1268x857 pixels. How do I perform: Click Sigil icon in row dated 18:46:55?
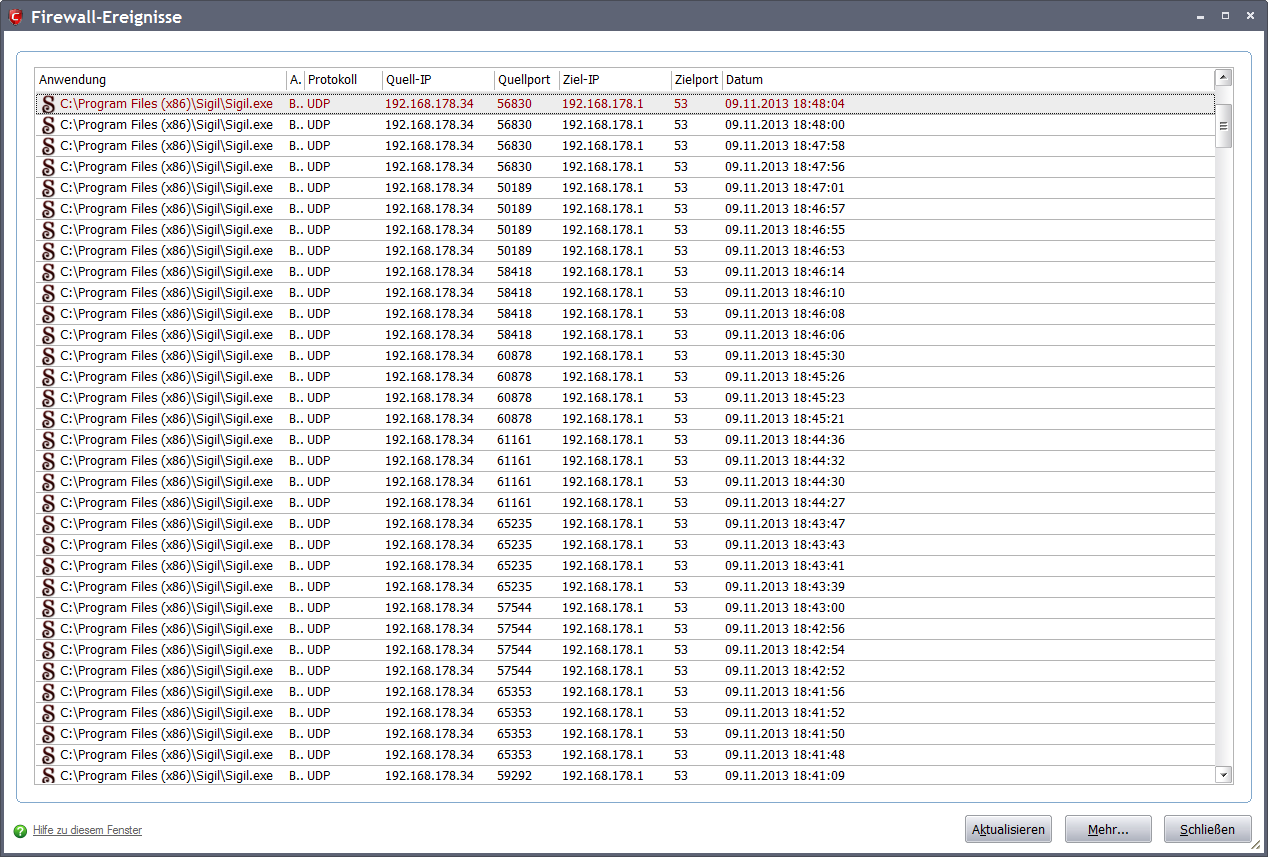[x=48, y=230]
